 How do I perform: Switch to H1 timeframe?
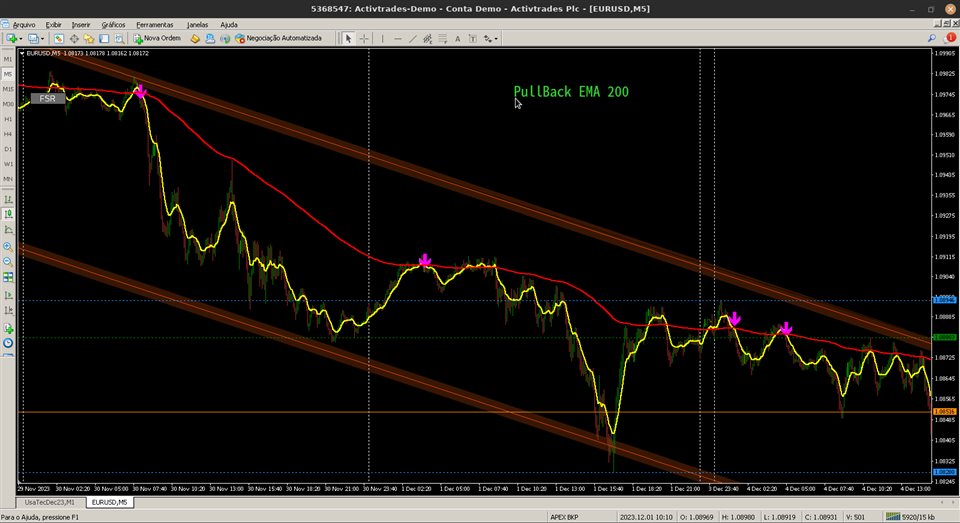(8, 119)
